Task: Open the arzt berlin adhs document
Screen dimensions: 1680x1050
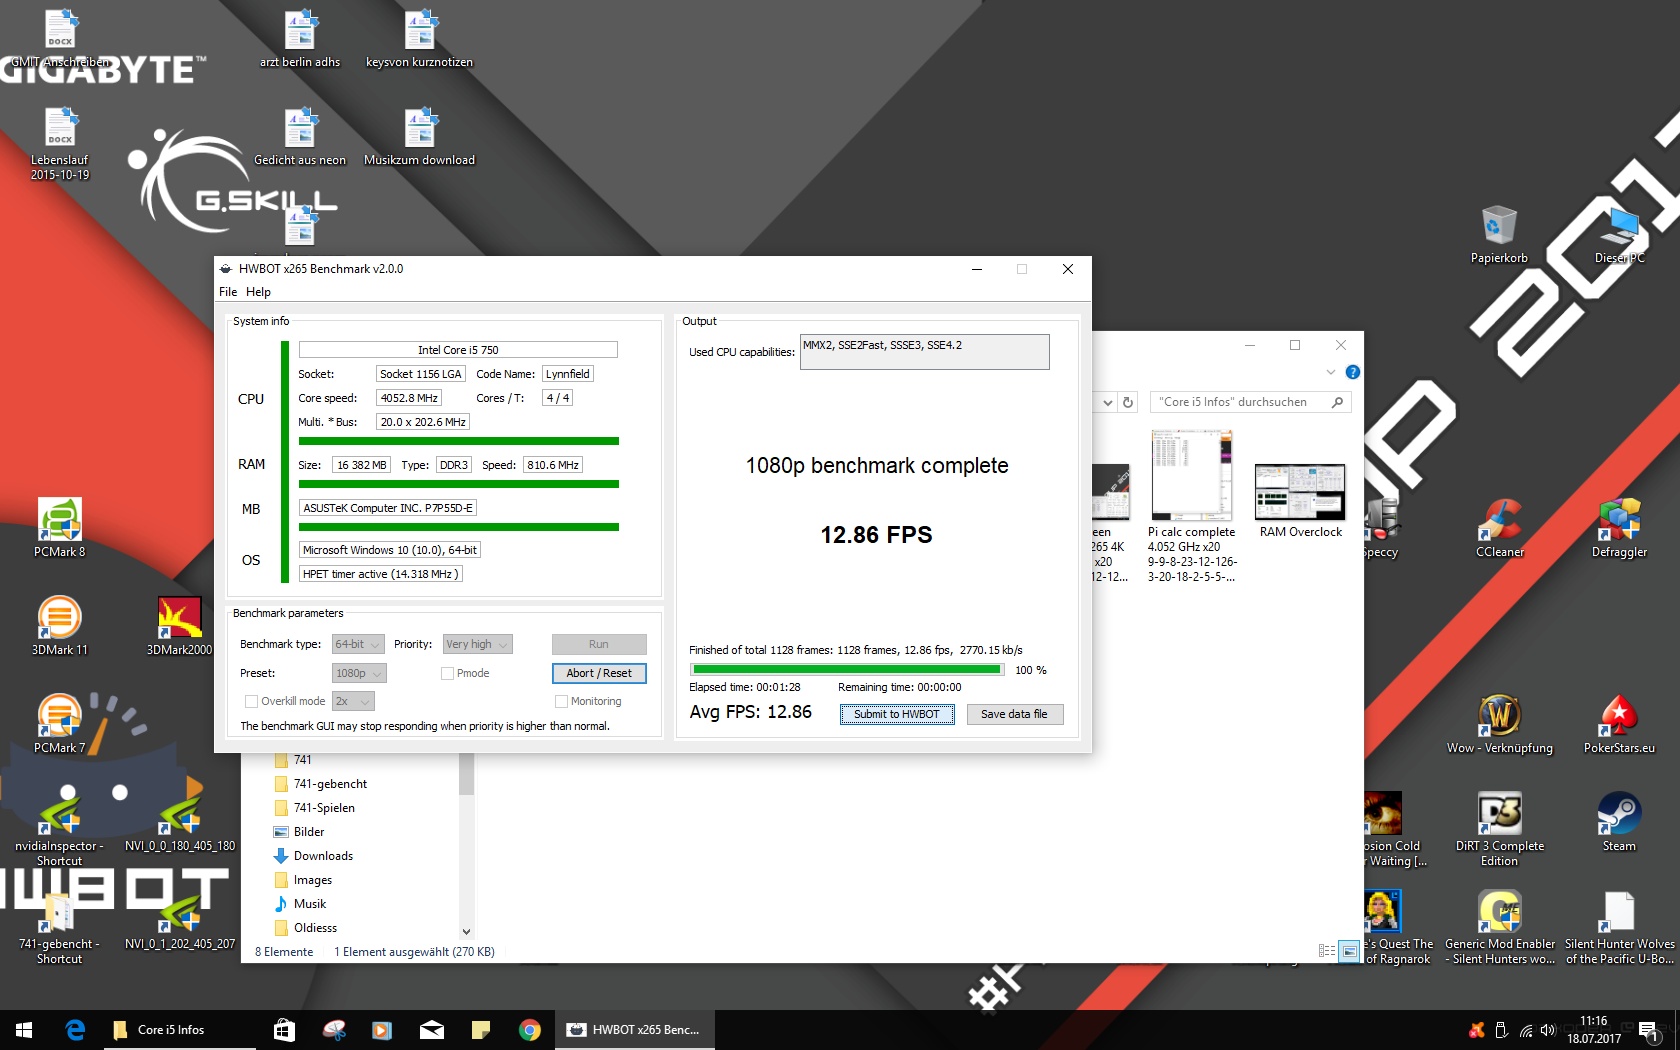Action: click(x=299, y=37)
